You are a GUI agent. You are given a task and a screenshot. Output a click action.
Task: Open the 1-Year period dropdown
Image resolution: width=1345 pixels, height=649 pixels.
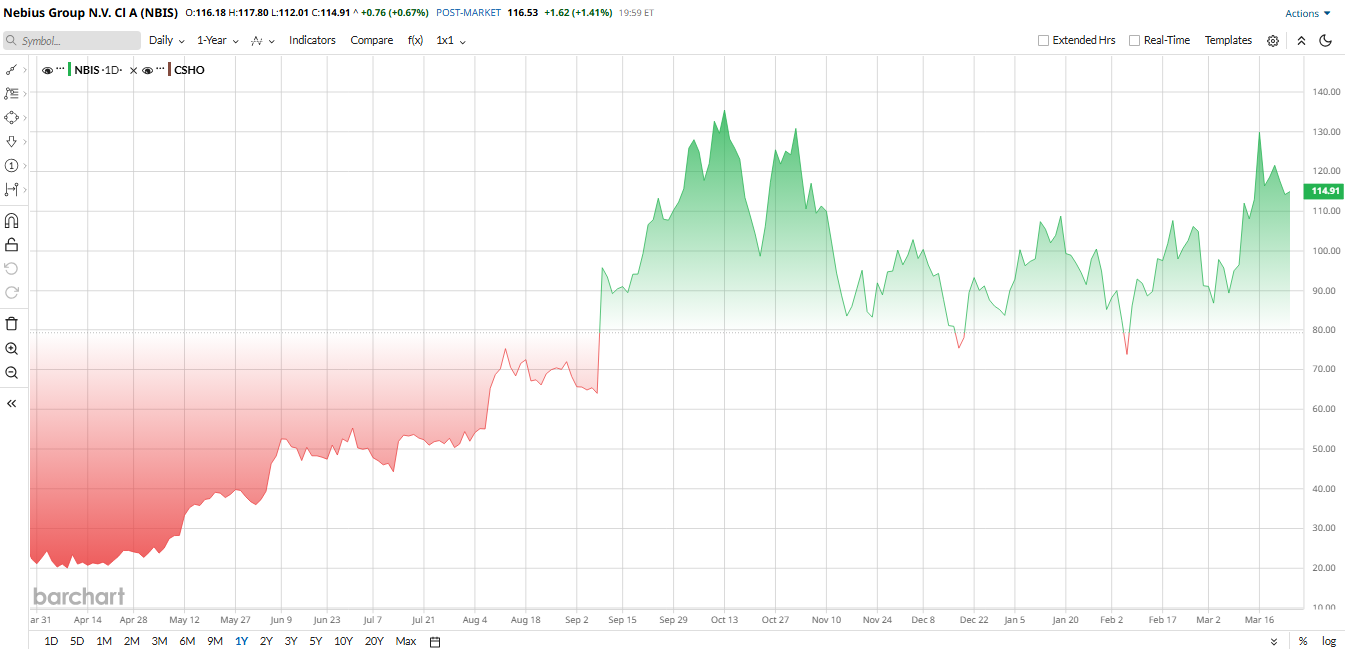click(218, 40)
